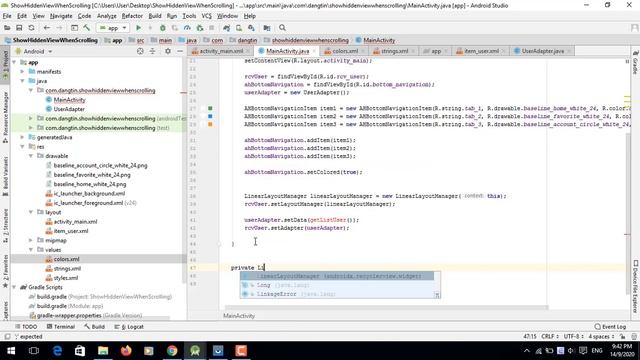Viewport: 640px width, 360px height.
Task: Expand the mipmap folder
Action: point(31,240)
